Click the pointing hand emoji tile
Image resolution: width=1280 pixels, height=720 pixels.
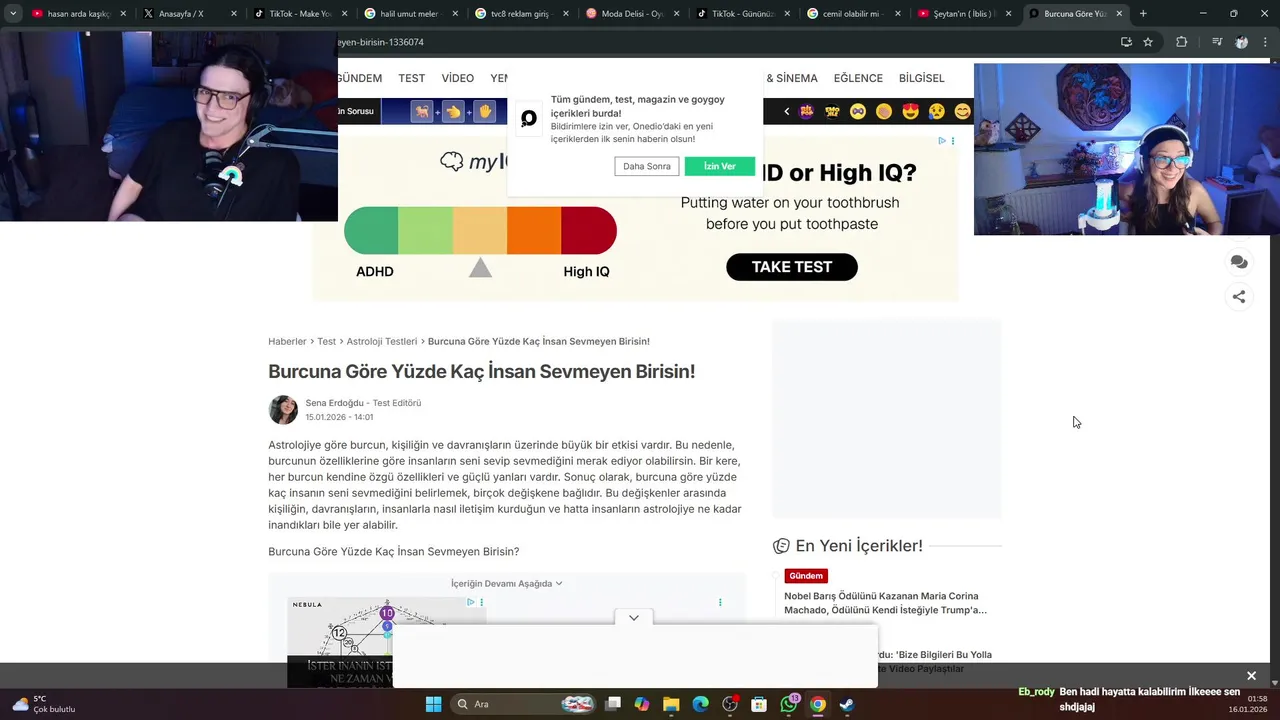(454, 111)
